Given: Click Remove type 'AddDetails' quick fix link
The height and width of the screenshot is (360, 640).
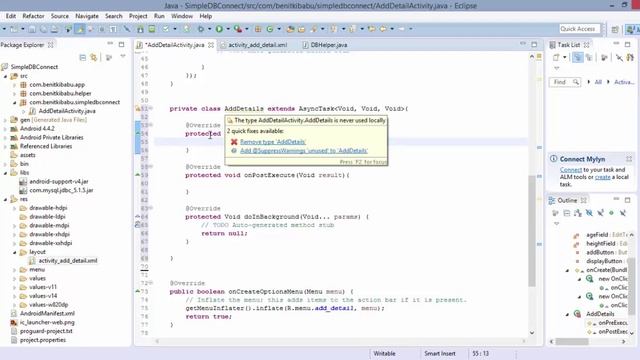Looking at the screenshot, I should click(x=273, y=142).
